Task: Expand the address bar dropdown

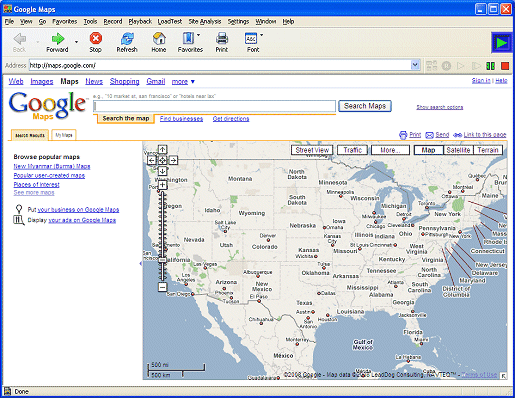Action: pyautogui.click(x=415, y=65)
